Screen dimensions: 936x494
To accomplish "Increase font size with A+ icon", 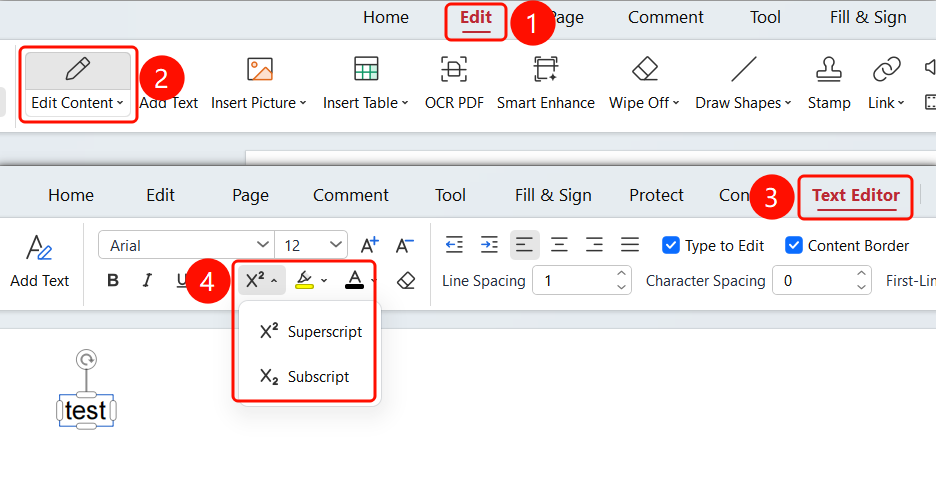I will coord(370,245).
